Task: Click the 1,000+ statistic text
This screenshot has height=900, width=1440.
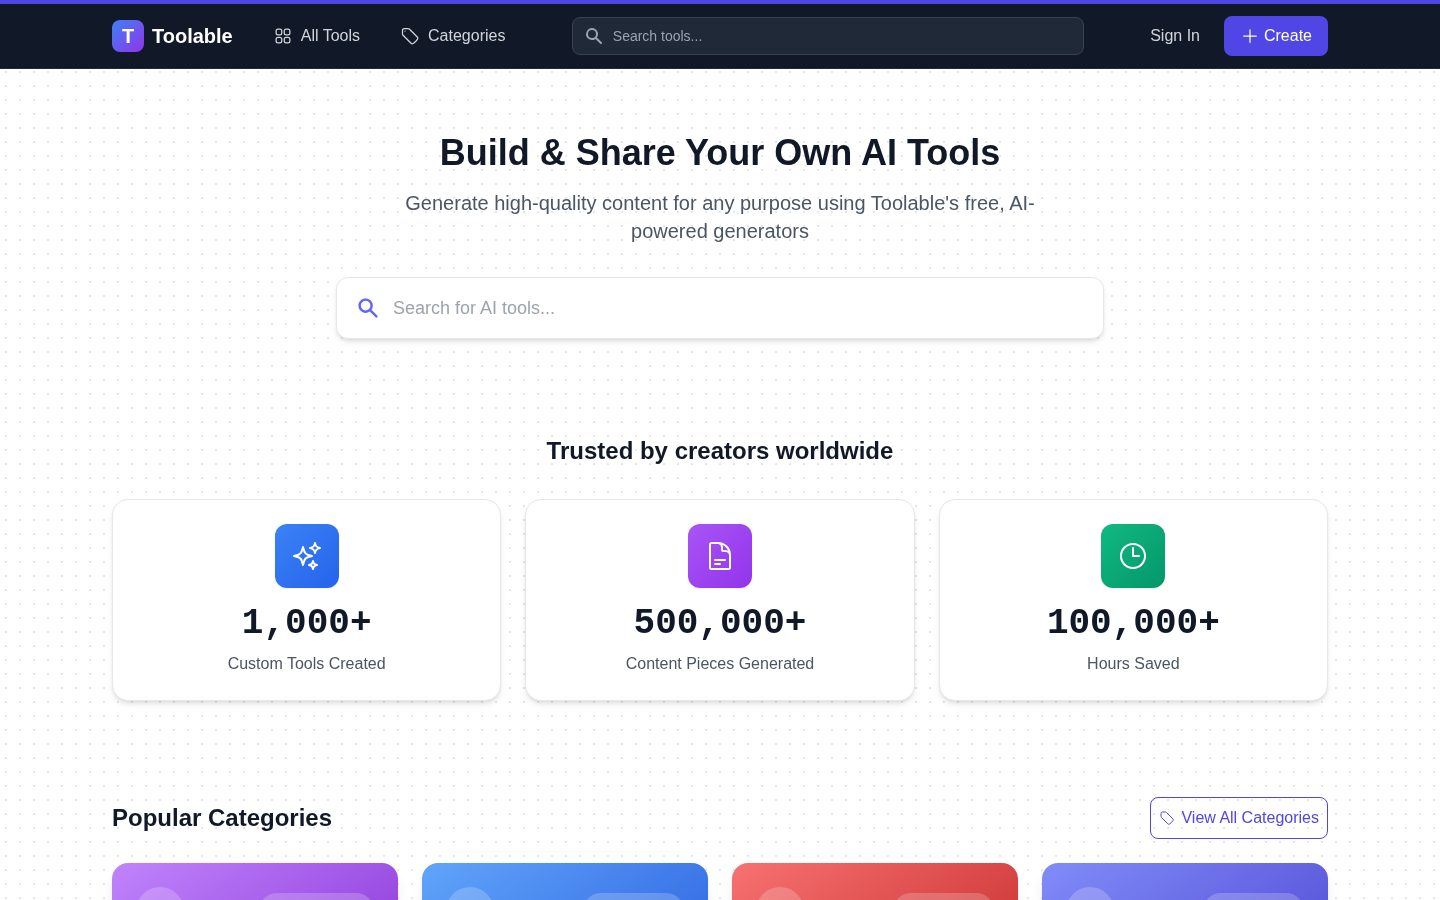Action: pyautogui.click(x=307, y=622)
